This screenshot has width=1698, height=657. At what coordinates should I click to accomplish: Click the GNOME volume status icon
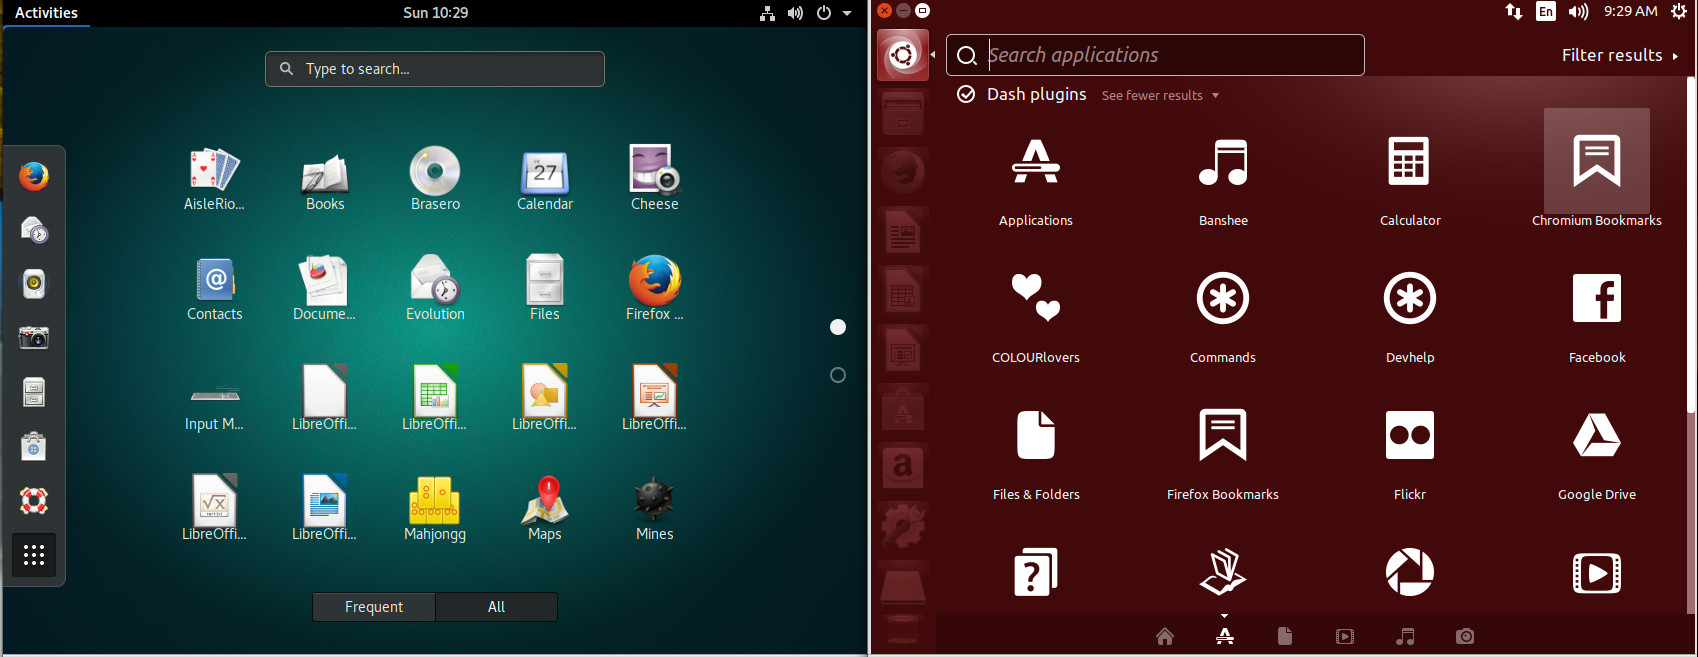click(795, 13)
